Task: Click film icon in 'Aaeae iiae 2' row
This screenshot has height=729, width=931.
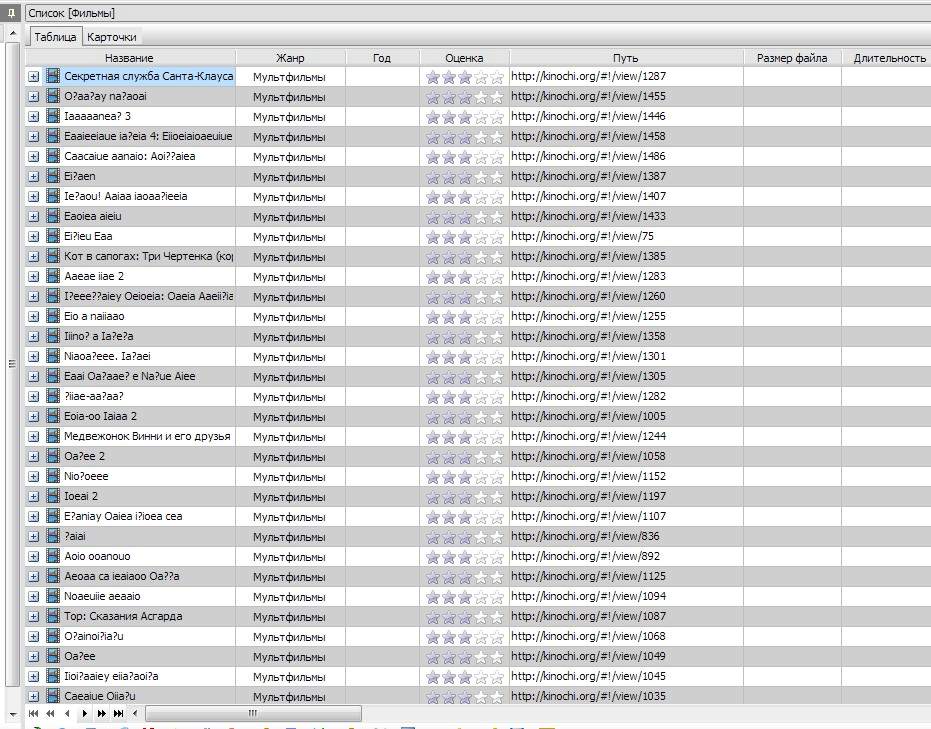Action: click(x=53, y=276)
